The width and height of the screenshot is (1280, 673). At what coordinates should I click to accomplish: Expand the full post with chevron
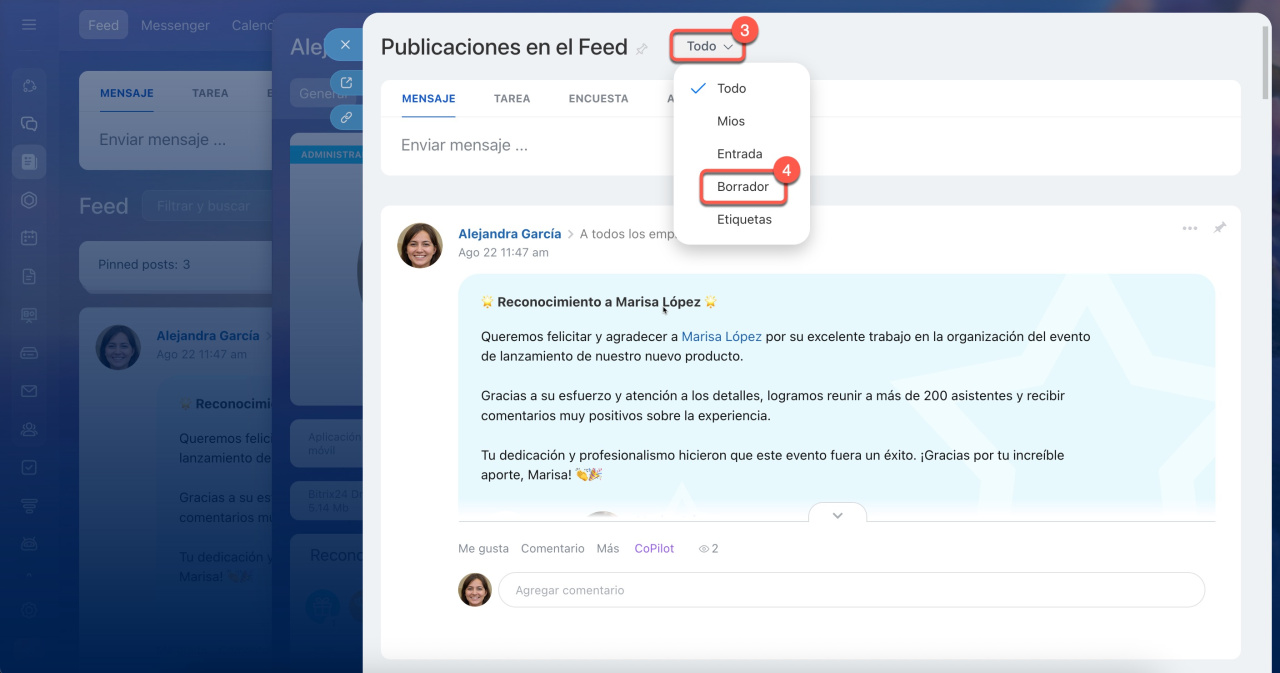point(837,514)
